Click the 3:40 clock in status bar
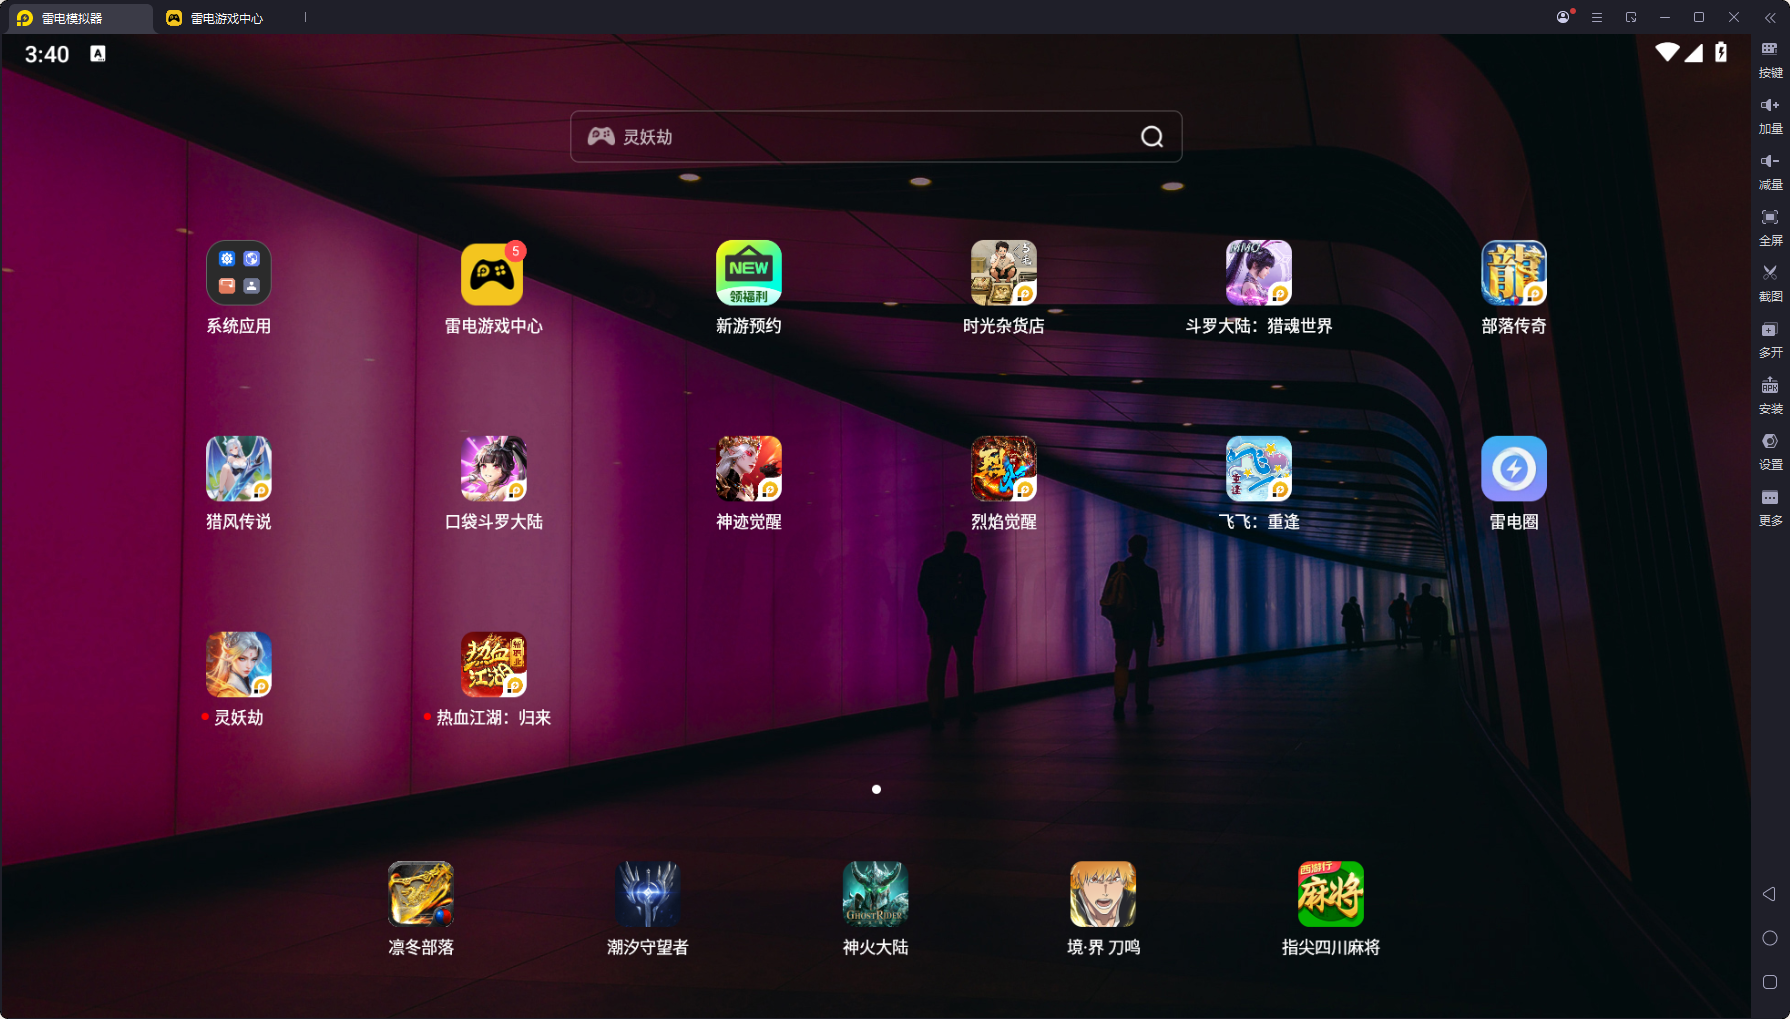 pos(47,55)
